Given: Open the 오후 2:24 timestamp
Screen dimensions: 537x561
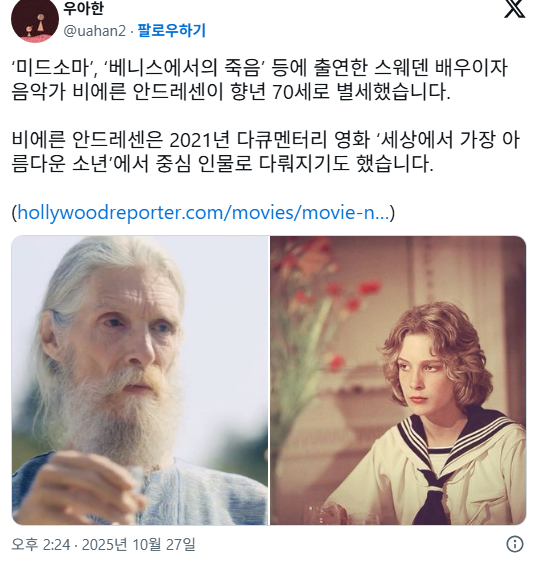Looking at the screenshot, I should tap(41, 545).
